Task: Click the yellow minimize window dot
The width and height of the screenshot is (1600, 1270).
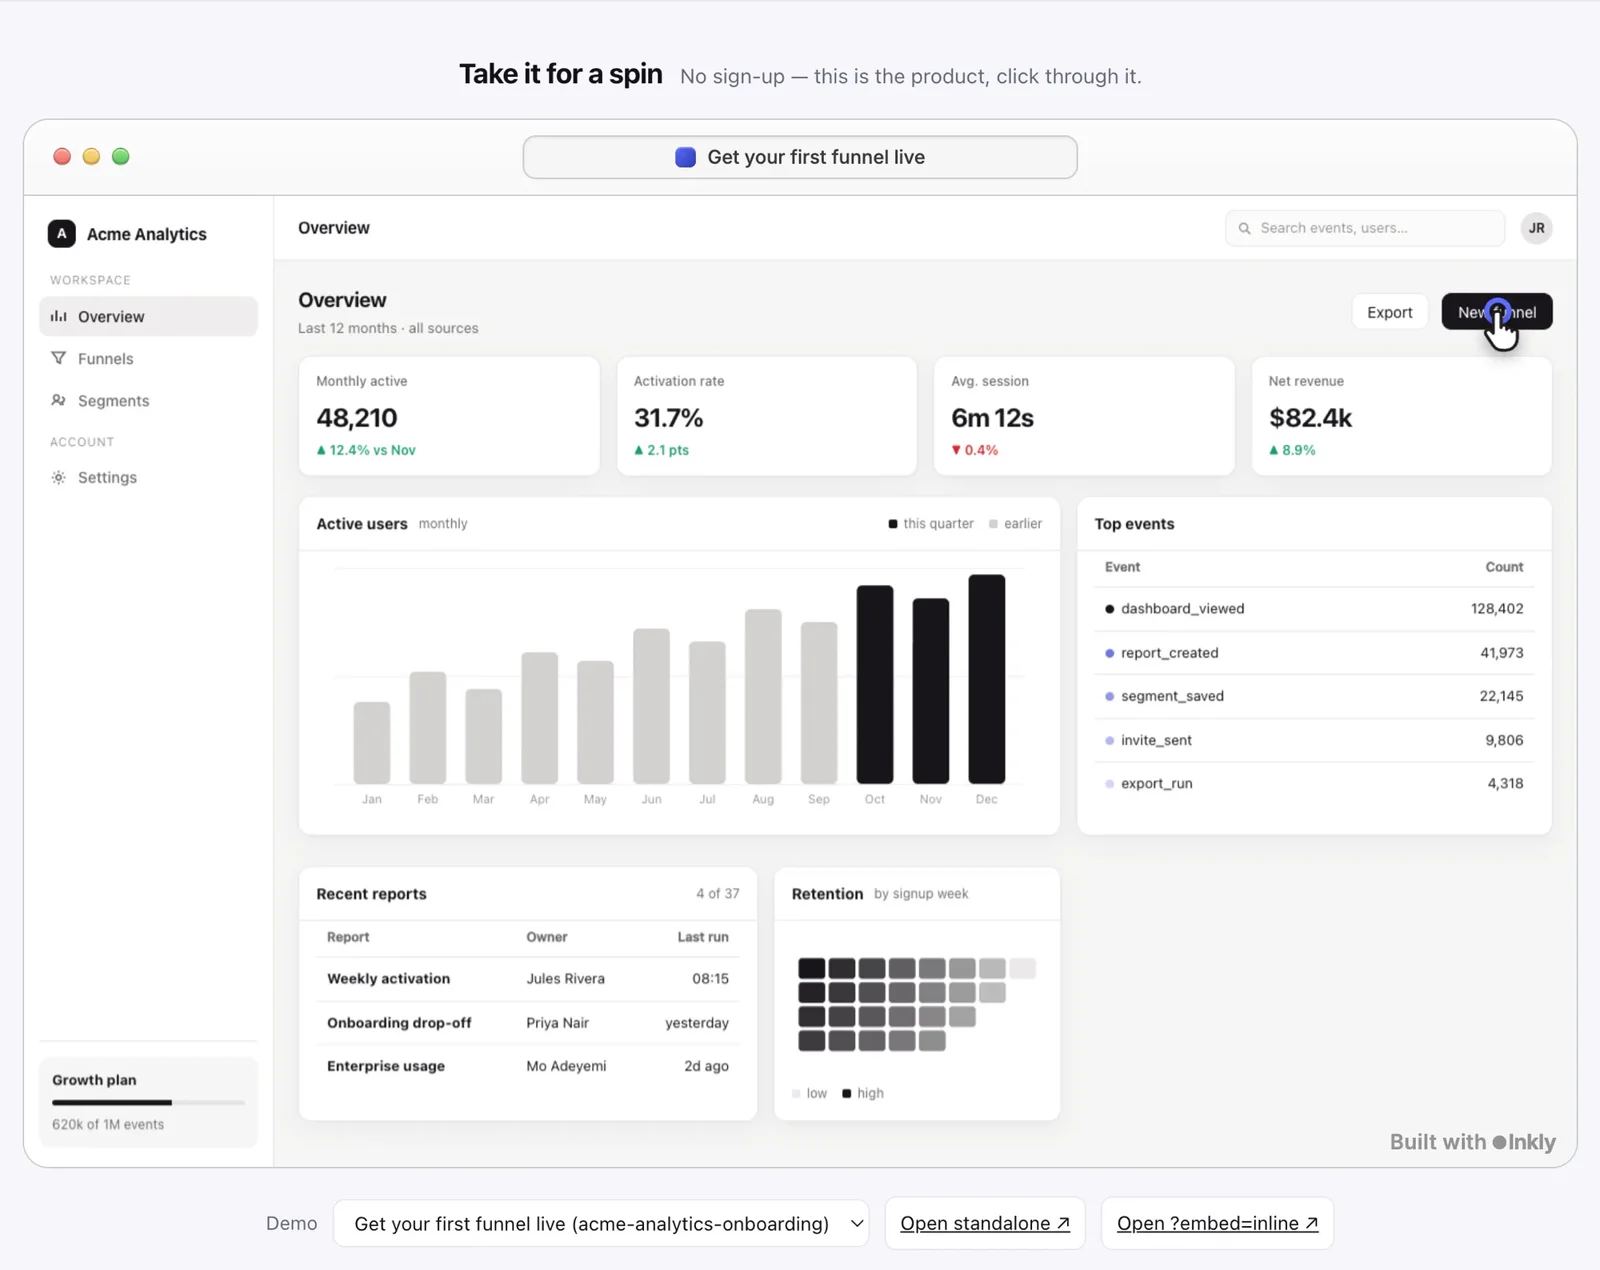Action: click(91, 156)
